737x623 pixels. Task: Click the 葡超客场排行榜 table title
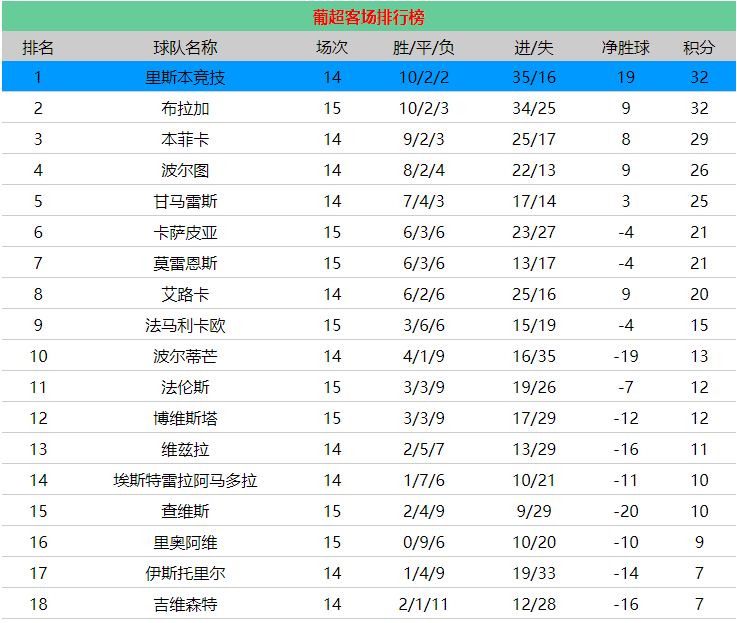pos(368,17)
